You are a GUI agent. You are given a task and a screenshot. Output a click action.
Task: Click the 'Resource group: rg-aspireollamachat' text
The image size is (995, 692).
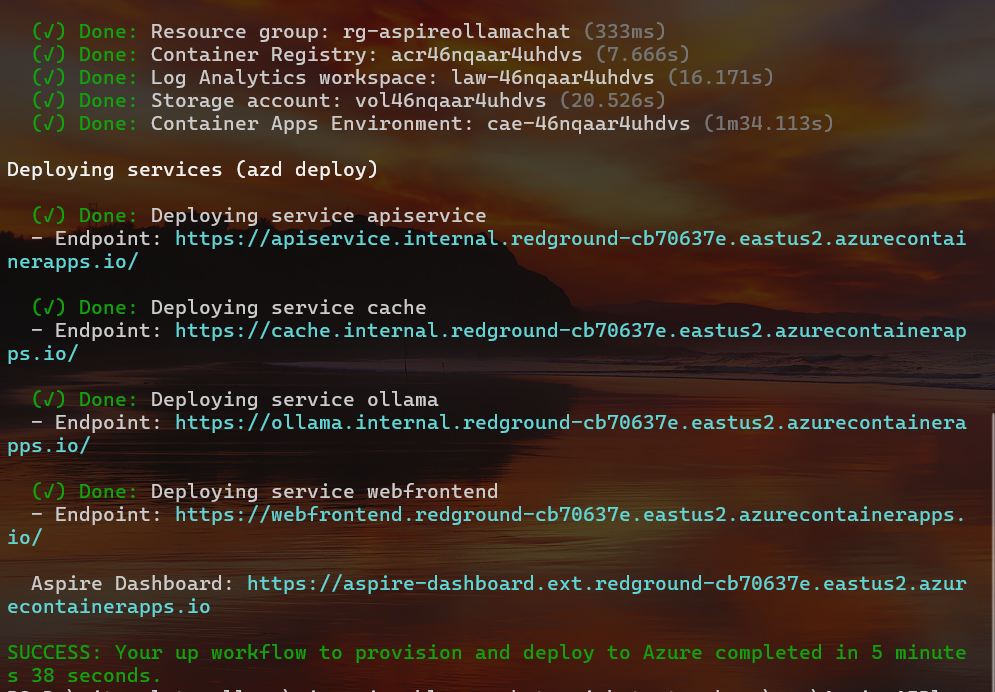tap(360, 32)
